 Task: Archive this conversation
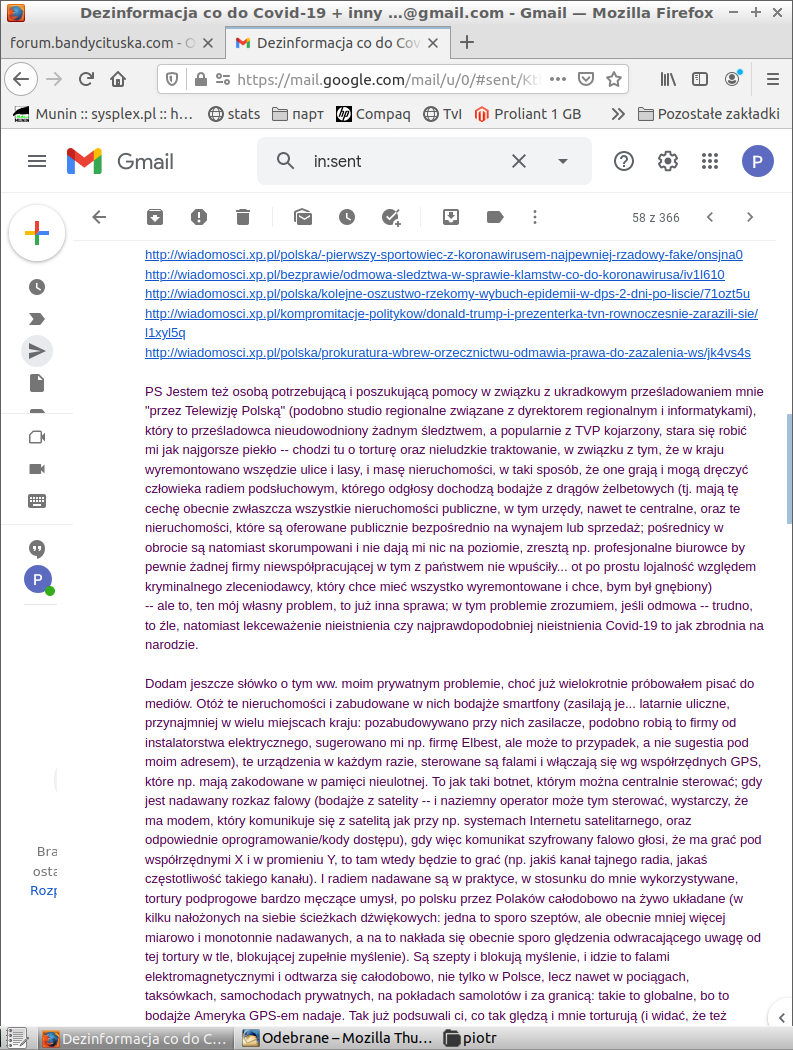[x=155, y=217]
